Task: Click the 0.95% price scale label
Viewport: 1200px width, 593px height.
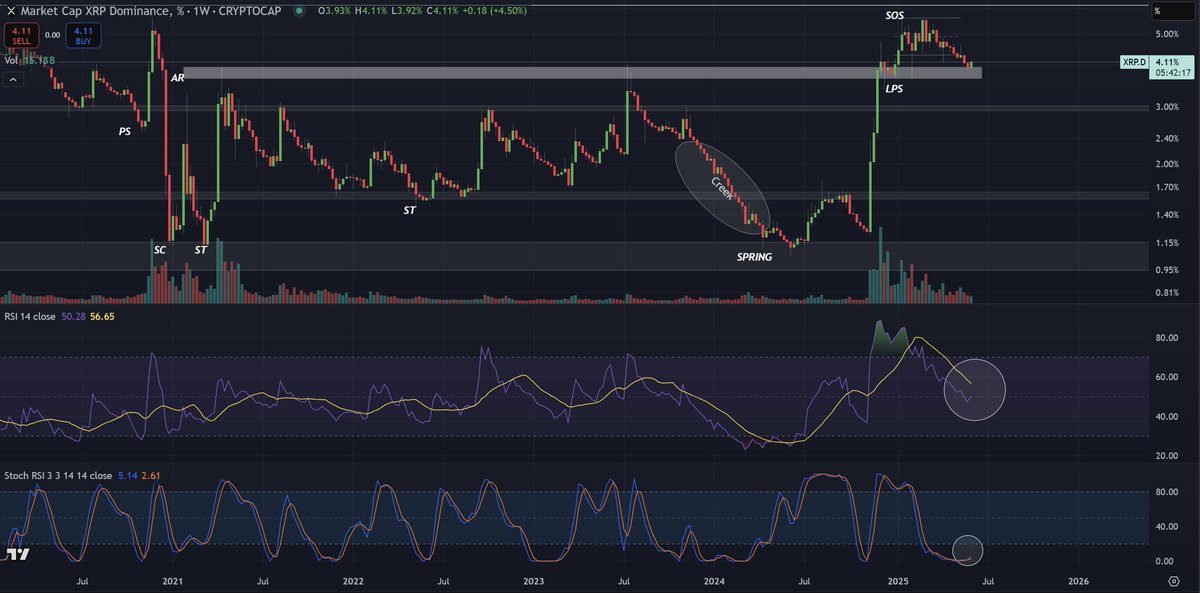Action: point(1168,270)
